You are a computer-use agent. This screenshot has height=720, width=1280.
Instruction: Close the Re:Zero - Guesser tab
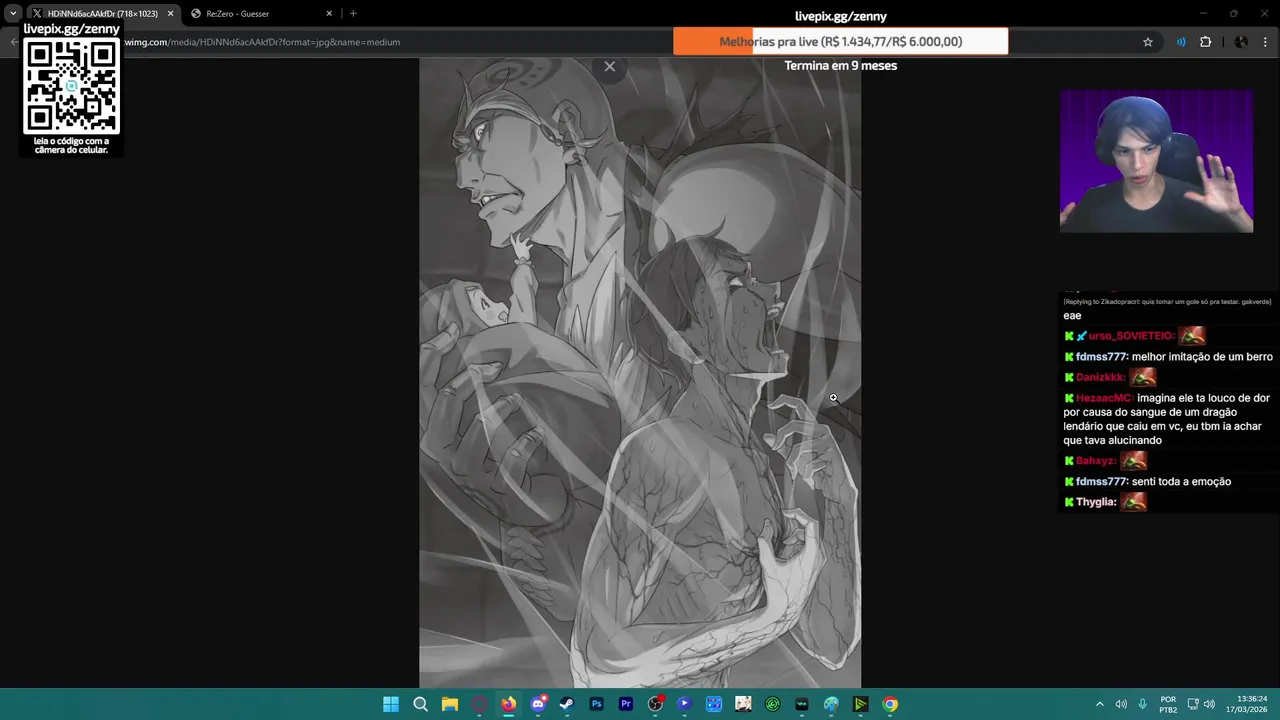[329, 14]
